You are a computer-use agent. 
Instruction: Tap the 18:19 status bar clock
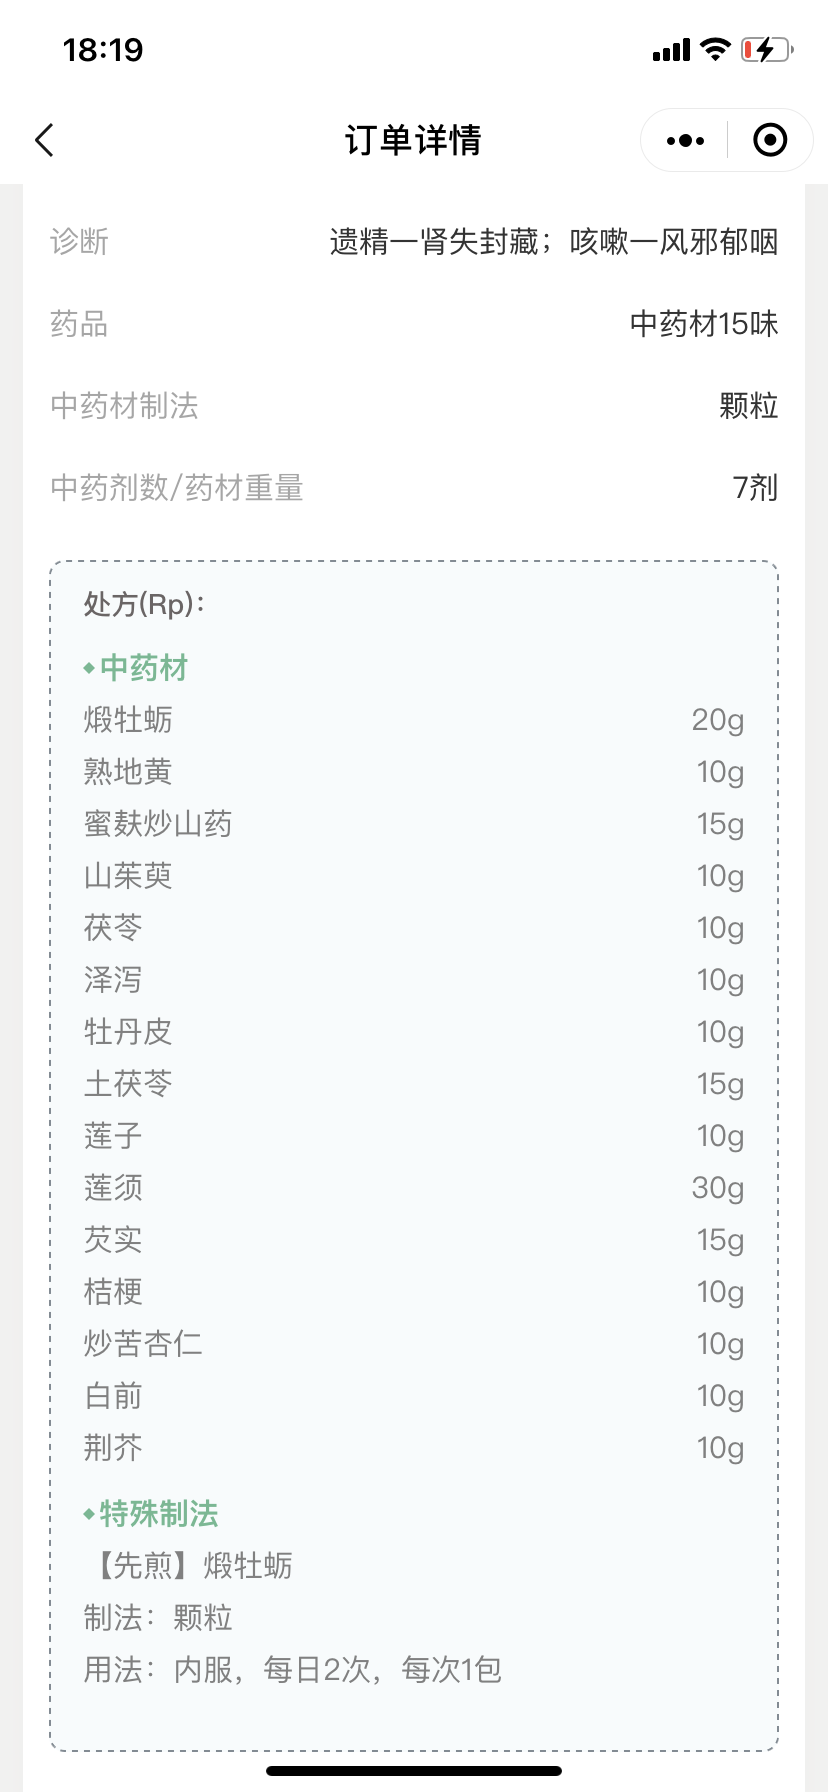pyautogui.click(x=103, y=50)
